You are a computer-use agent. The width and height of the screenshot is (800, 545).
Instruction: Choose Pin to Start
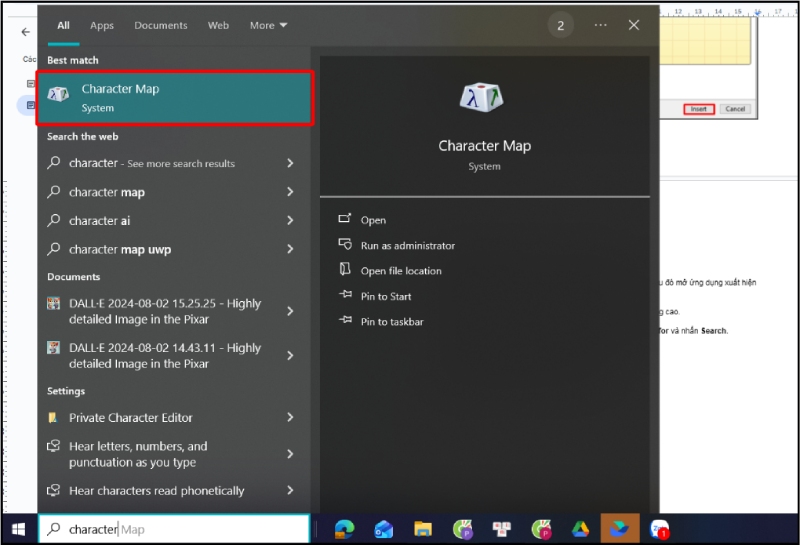(386, 296)
